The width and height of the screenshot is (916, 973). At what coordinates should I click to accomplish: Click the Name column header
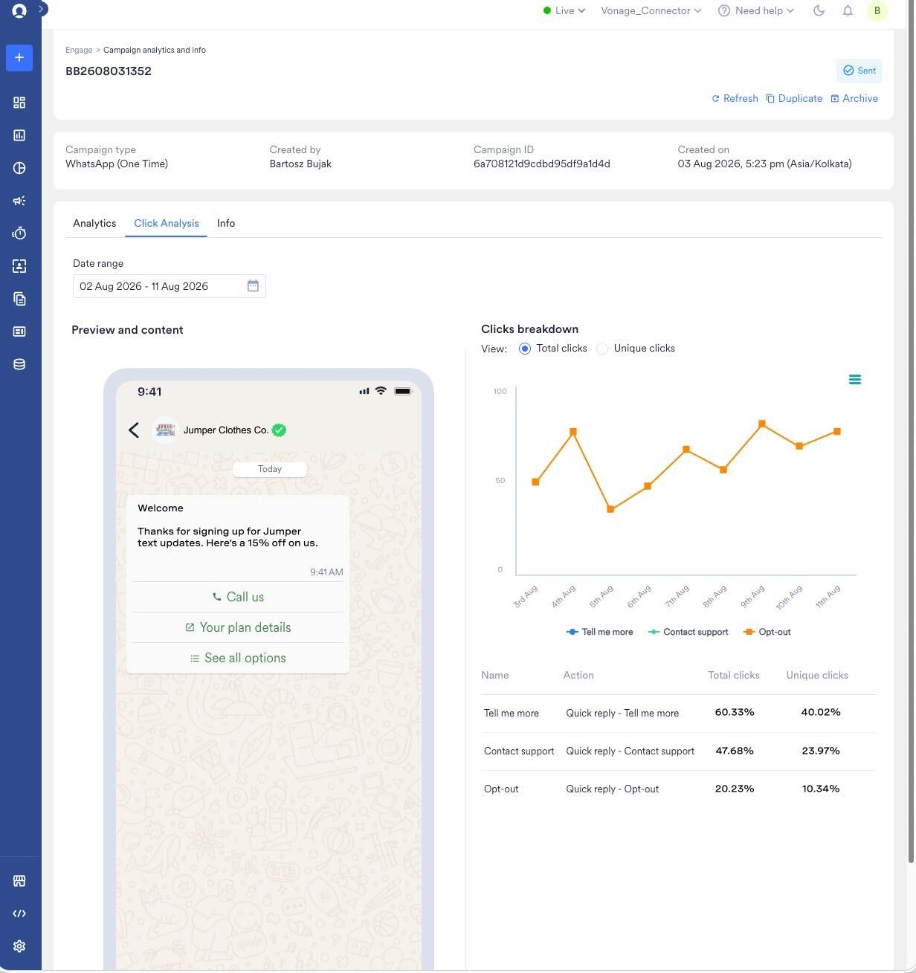click(x=495, y=675)
